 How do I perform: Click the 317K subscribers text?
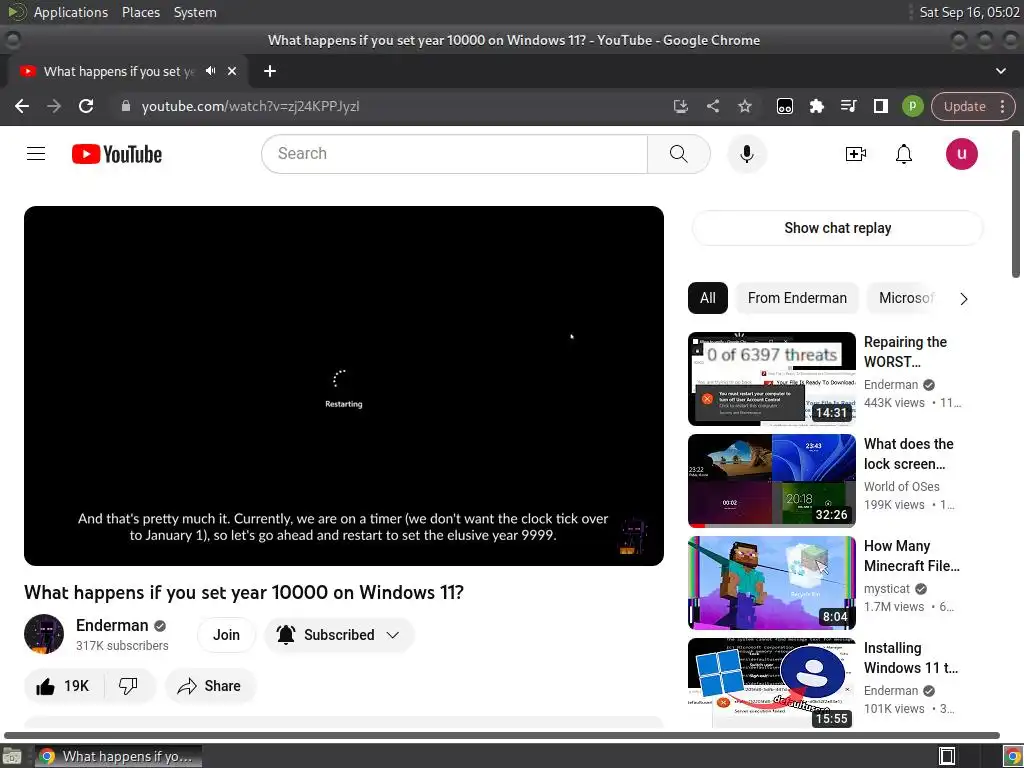tap(122, 646)
